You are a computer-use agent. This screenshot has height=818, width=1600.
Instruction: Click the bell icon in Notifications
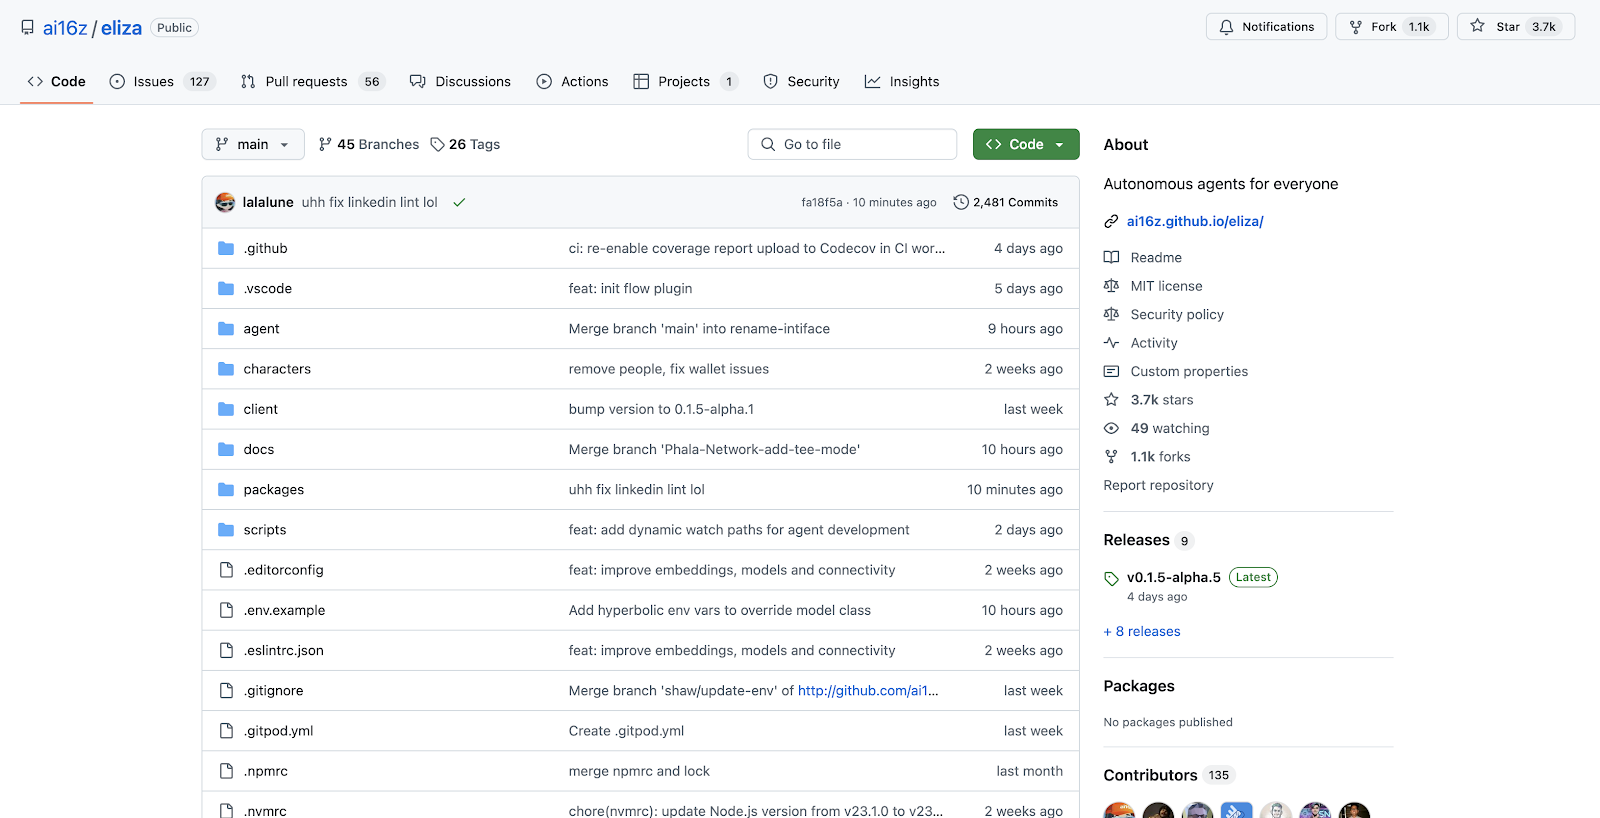tap(1226, 27)
